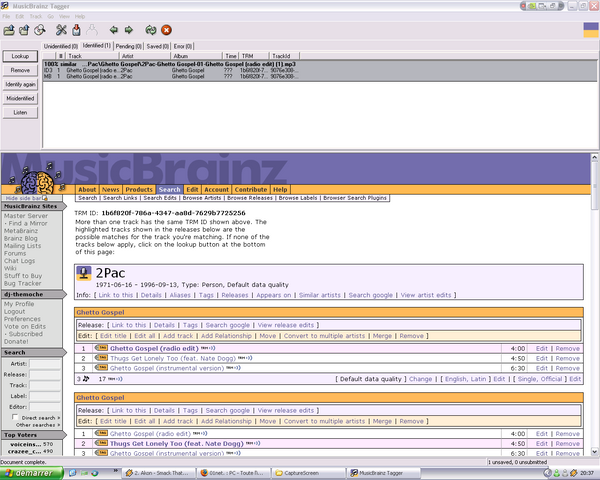Click the Listen button
Viewport: 600px width, 480px height.
20,113
